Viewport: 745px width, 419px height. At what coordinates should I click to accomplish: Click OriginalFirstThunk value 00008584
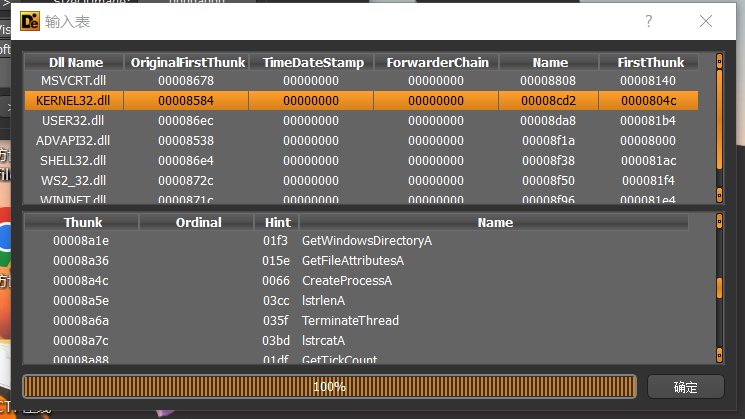186,101
